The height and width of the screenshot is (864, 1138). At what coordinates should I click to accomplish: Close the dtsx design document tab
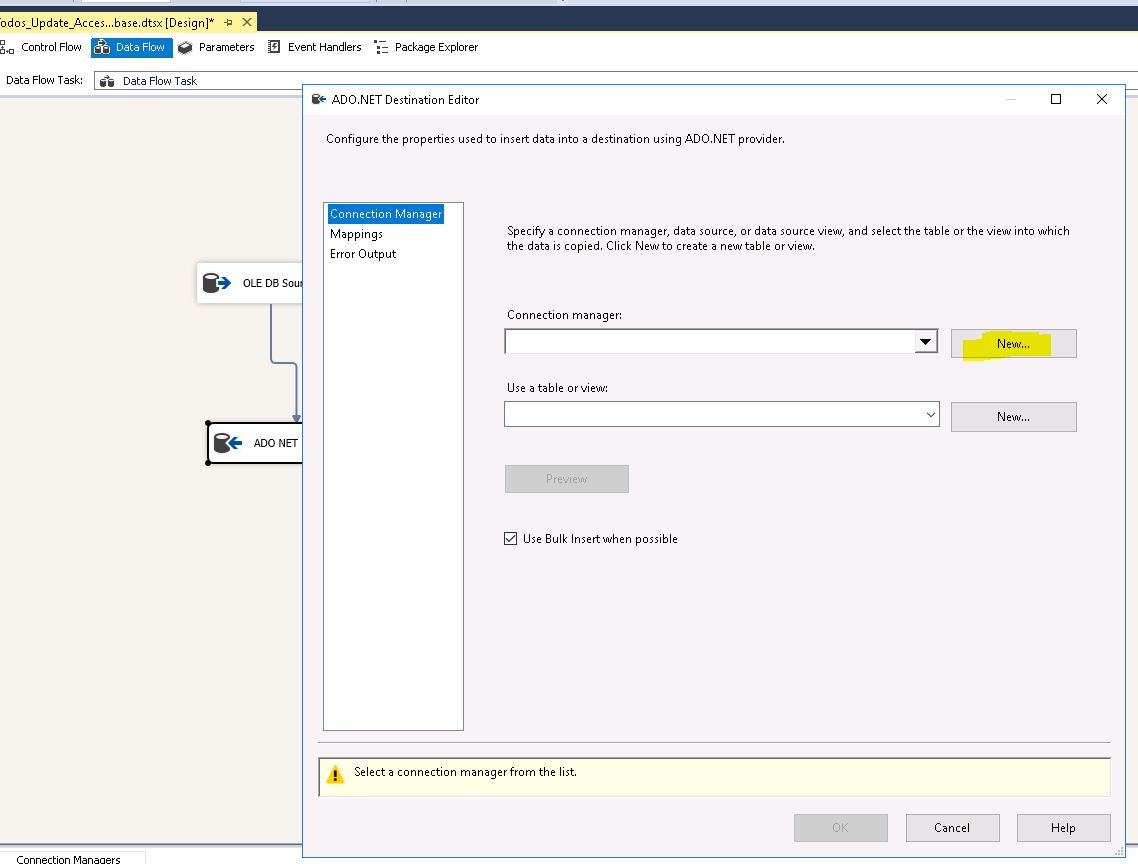tap(247, 22)
